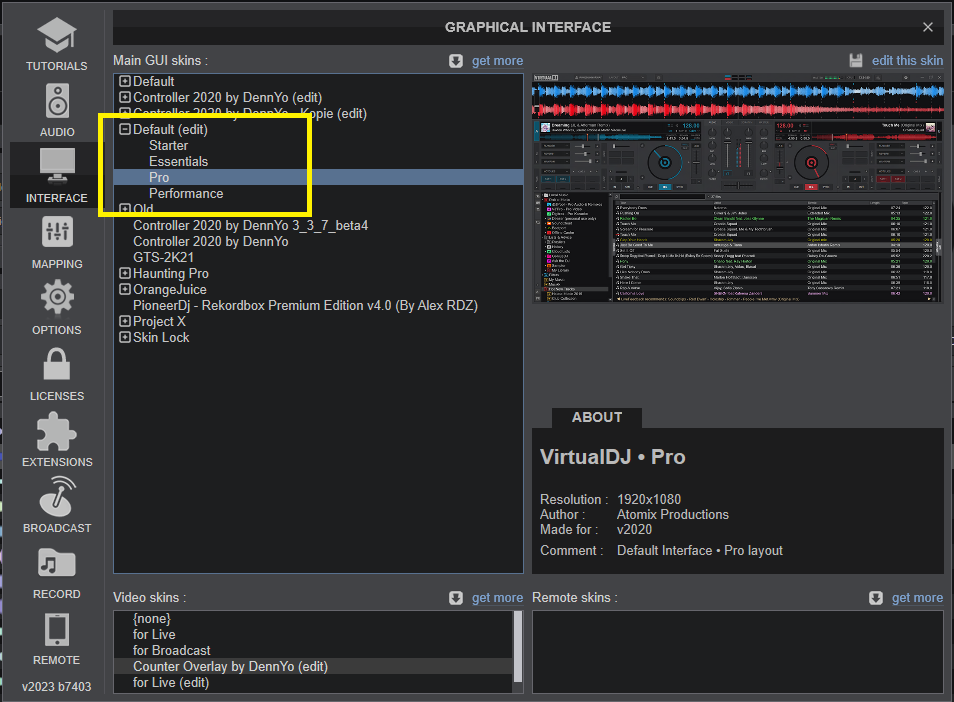
Task: Switch to the ABOUT tab
Action: pyautogui.click(x=597, y=417)
